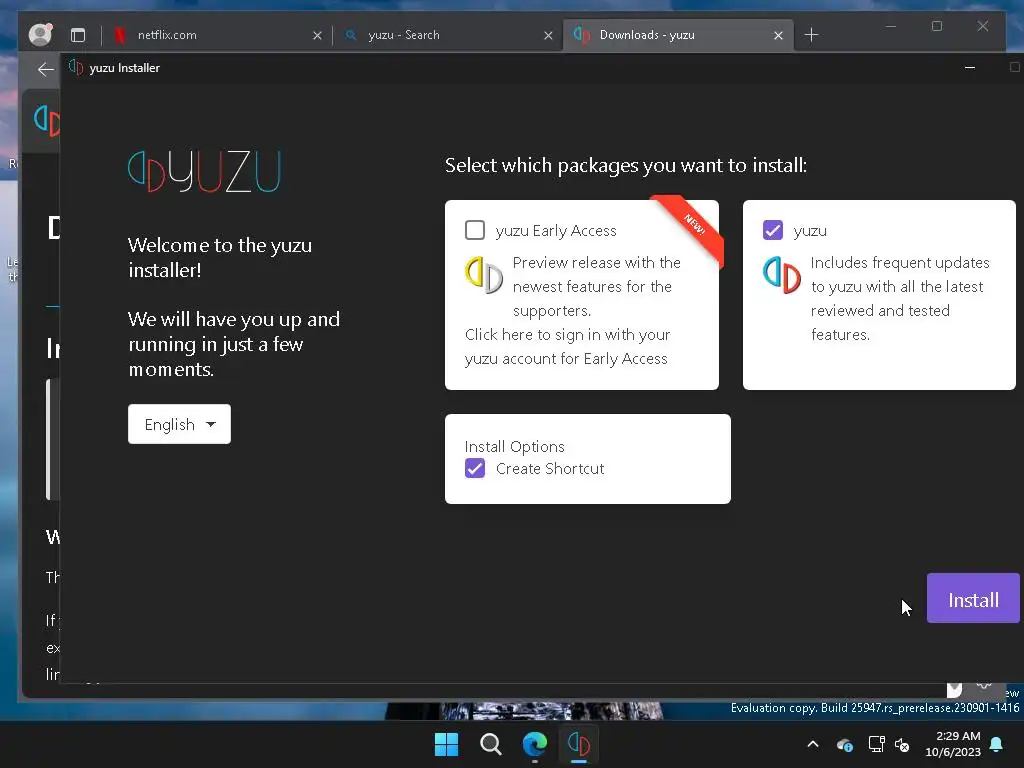1024x768 pixels.
Task: Click the Install button
Action: point(973,599)
